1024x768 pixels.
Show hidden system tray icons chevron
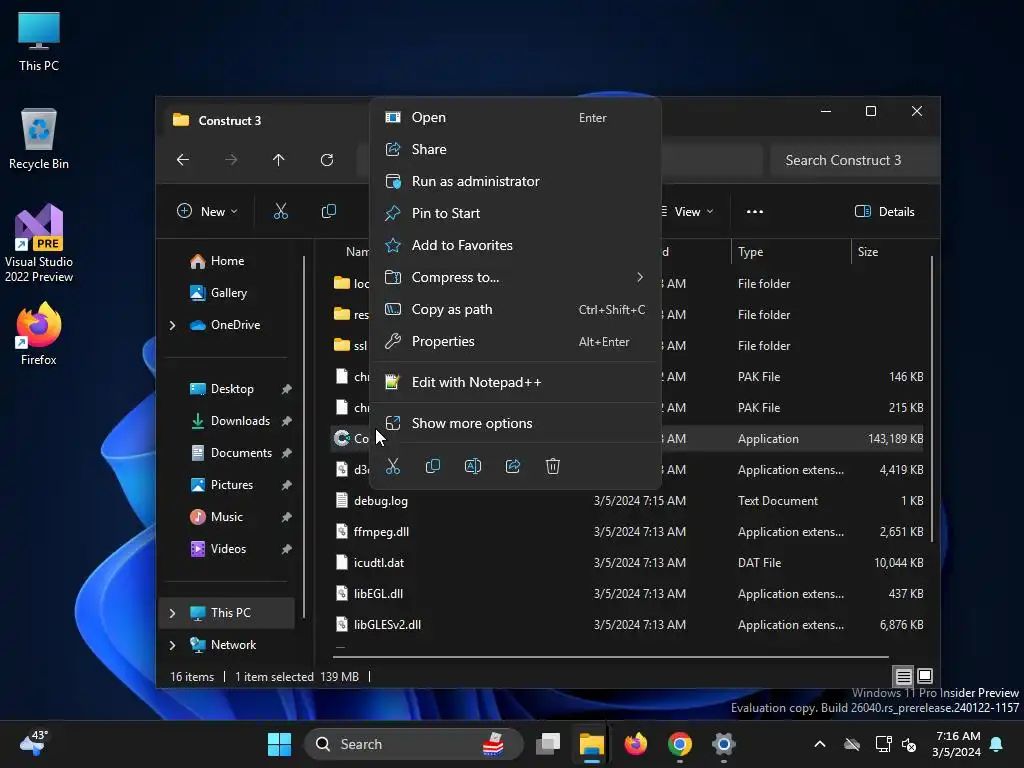point(820,744)
